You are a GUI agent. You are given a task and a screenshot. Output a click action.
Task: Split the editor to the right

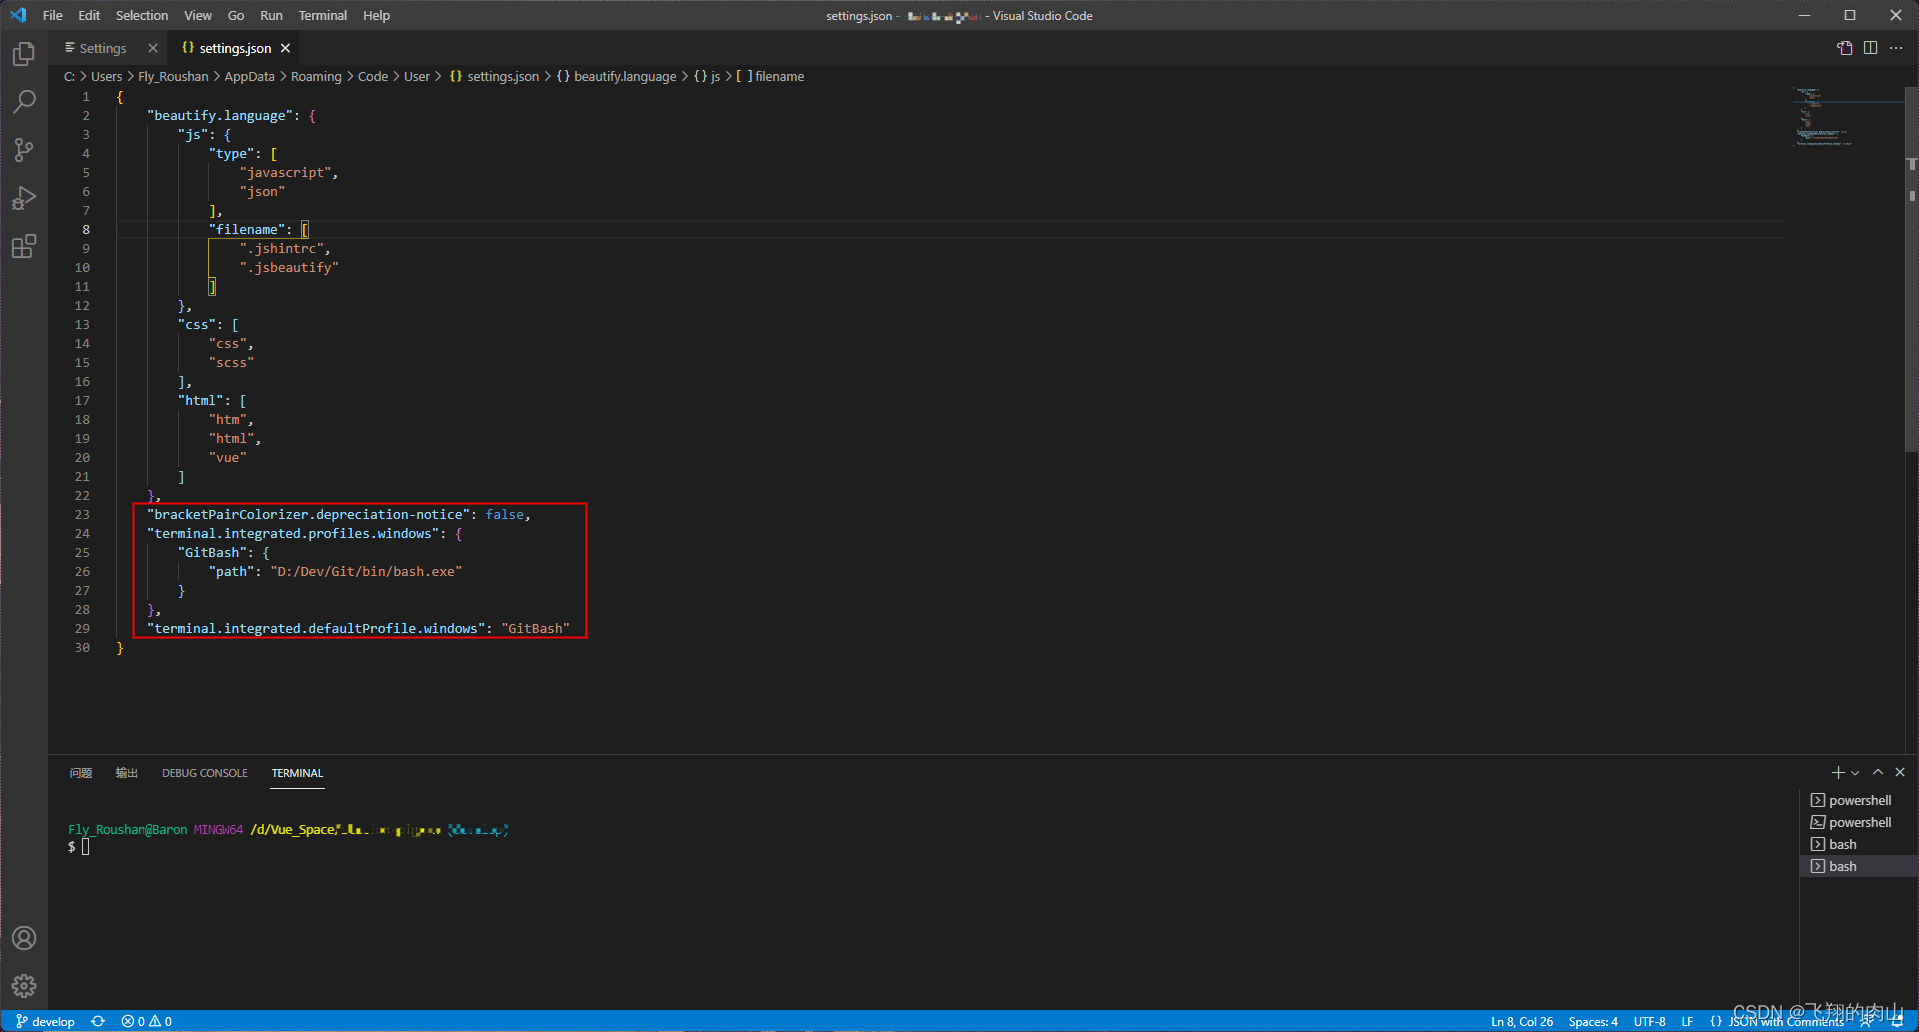(x=1870, y=48)
